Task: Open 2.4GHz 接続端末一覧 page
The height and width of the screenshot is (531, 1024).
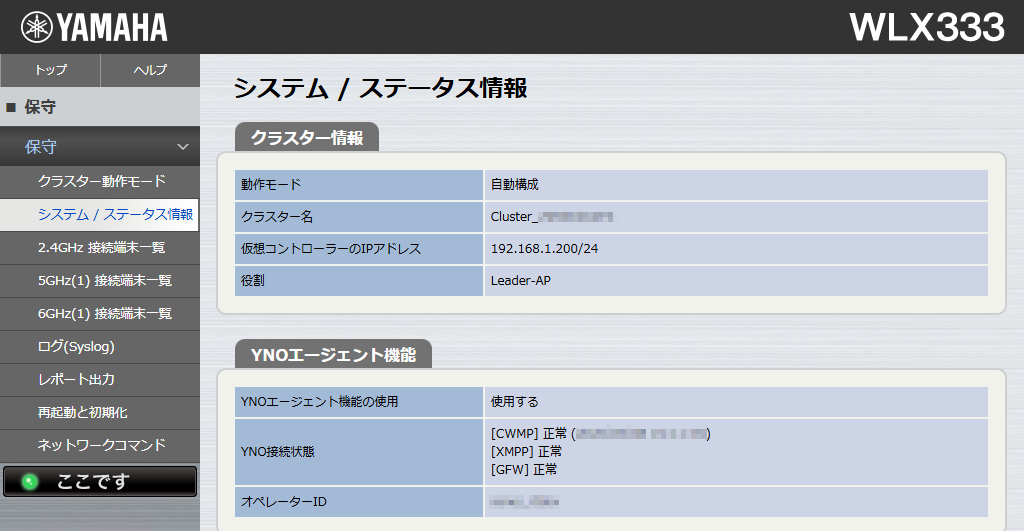Action: tap(100, 248)
